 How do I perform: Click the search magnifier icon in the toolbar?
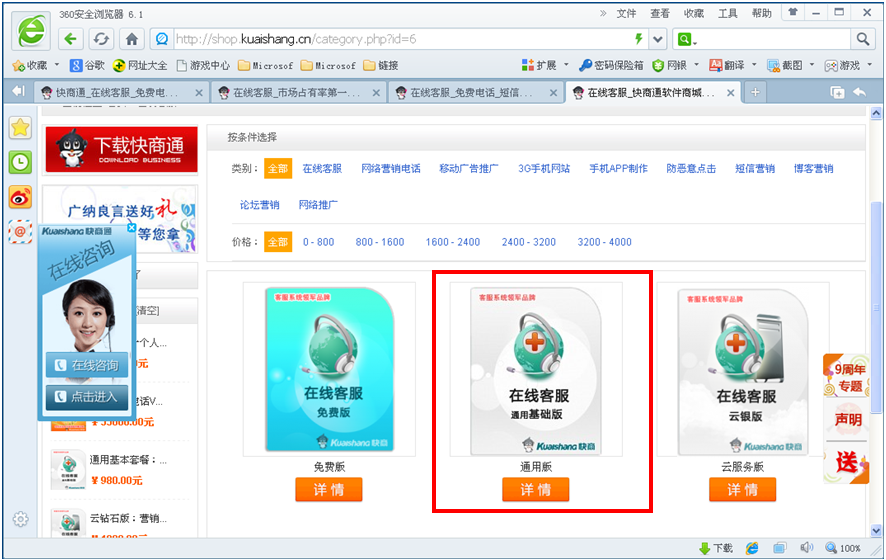863,39
